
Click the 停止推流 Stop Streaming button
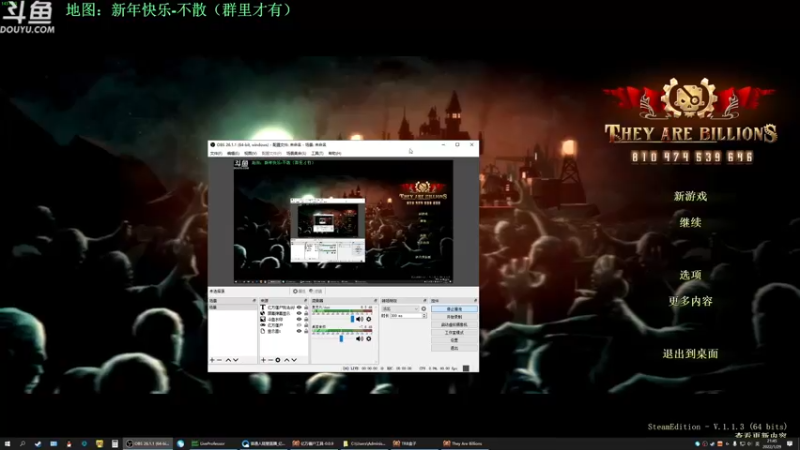(x=454, y=309)
